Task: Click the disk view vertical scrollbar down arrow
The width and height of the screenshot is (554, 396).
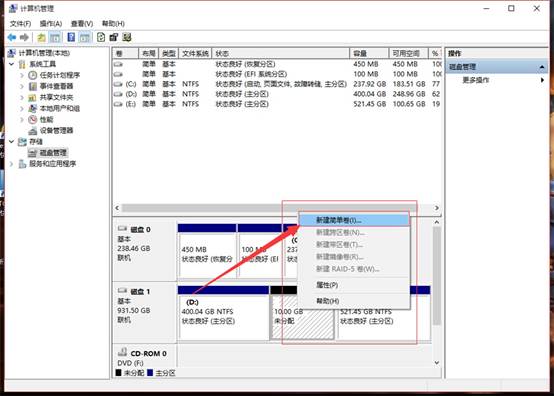Action: click(x=437, y=362)
